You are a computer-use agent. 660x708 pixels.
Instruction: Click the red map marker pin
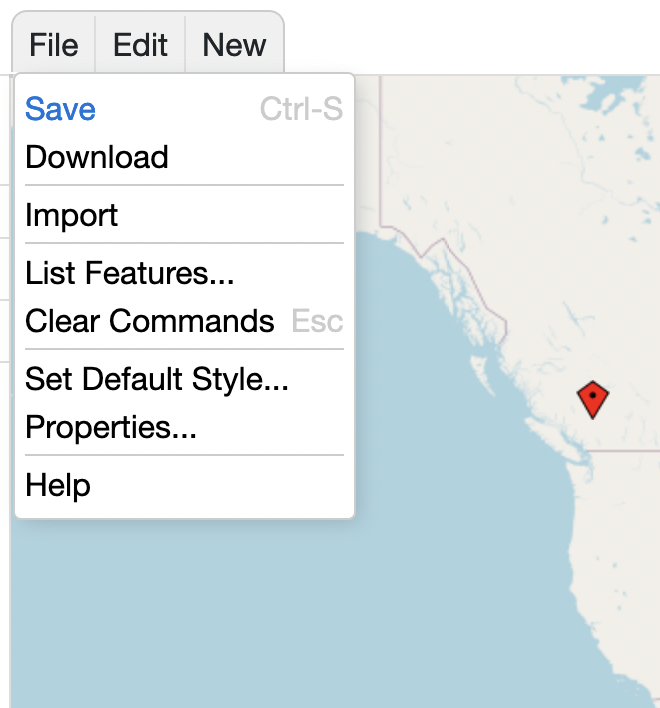coord(593,400)
